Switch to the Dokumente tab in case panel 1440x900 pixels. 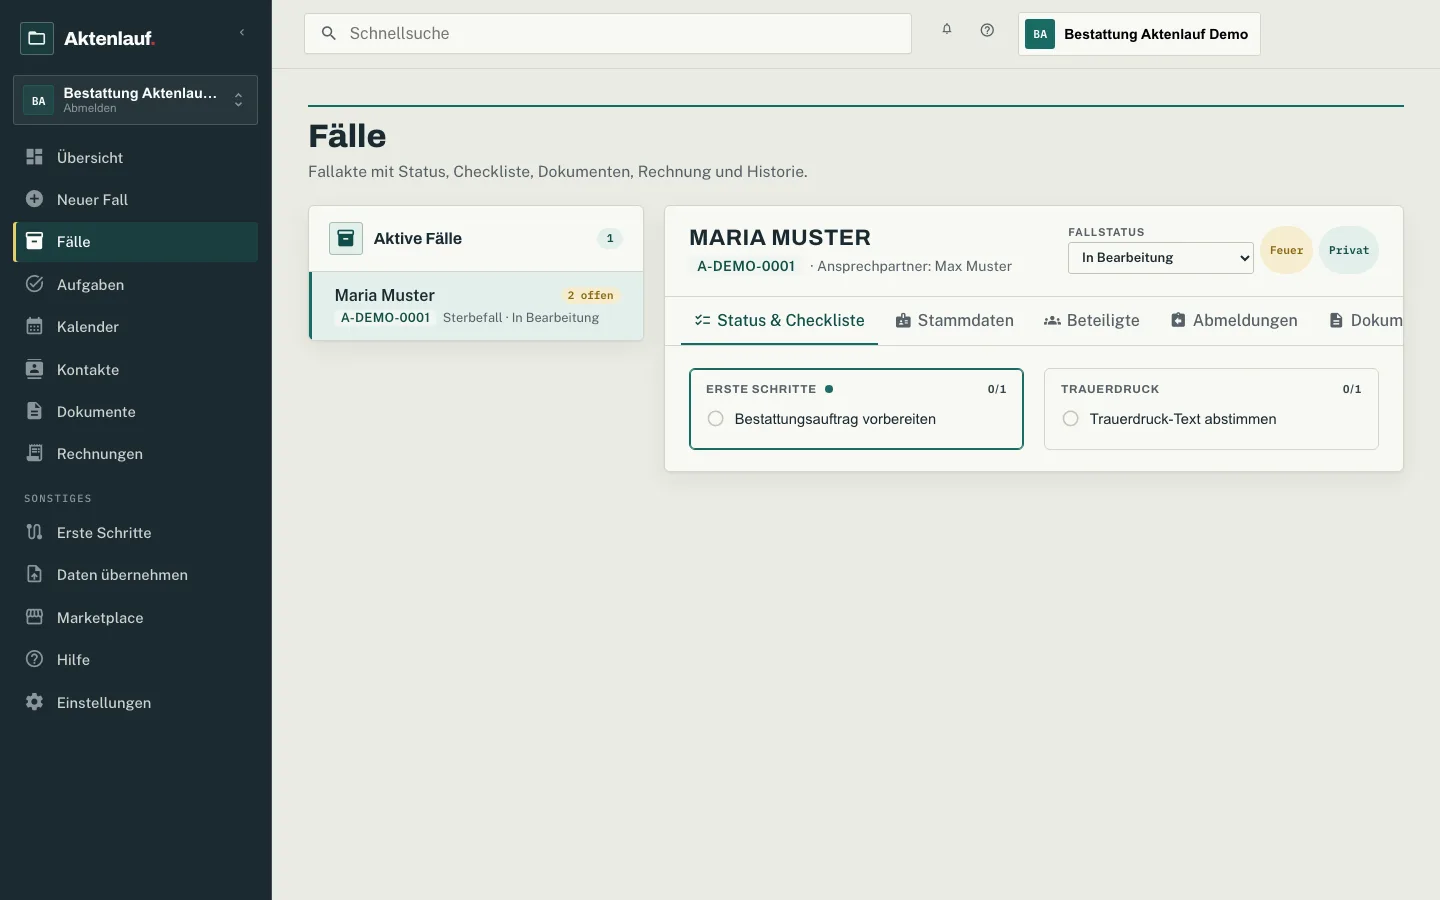[1365, 320]
